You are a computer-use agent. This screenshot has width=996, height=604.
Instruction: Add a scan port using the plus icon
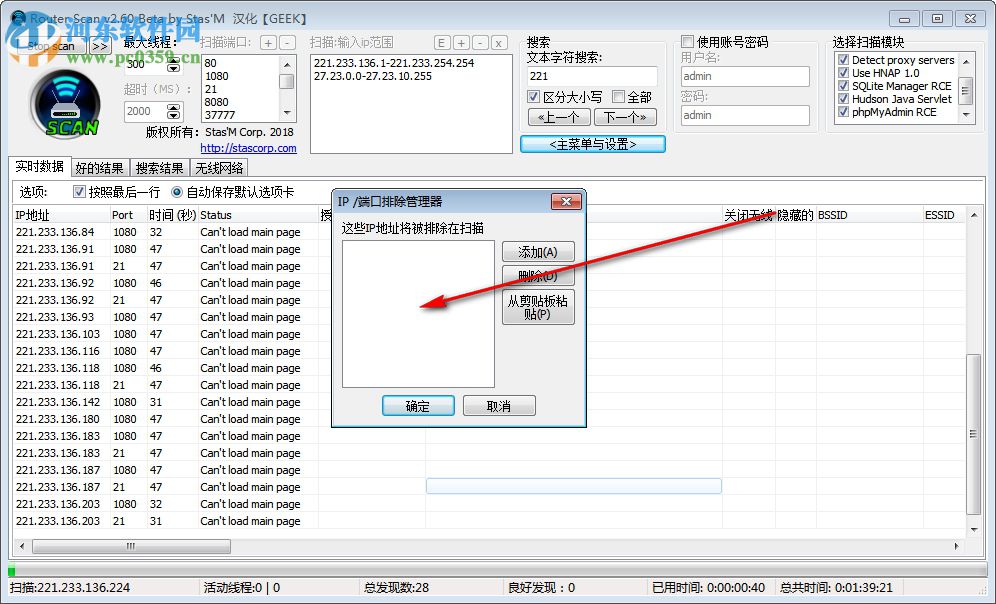pos(268,44)
